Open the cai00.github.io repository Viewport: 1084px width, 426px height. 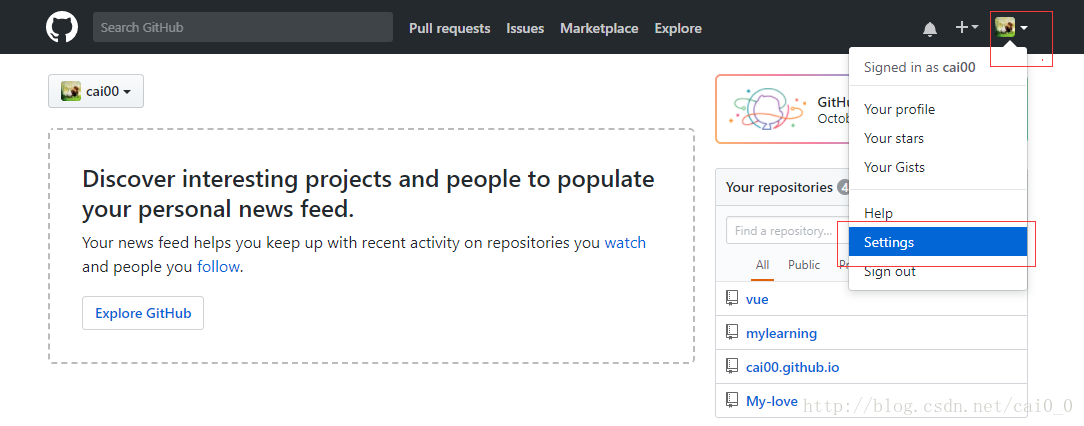[792, 367]
